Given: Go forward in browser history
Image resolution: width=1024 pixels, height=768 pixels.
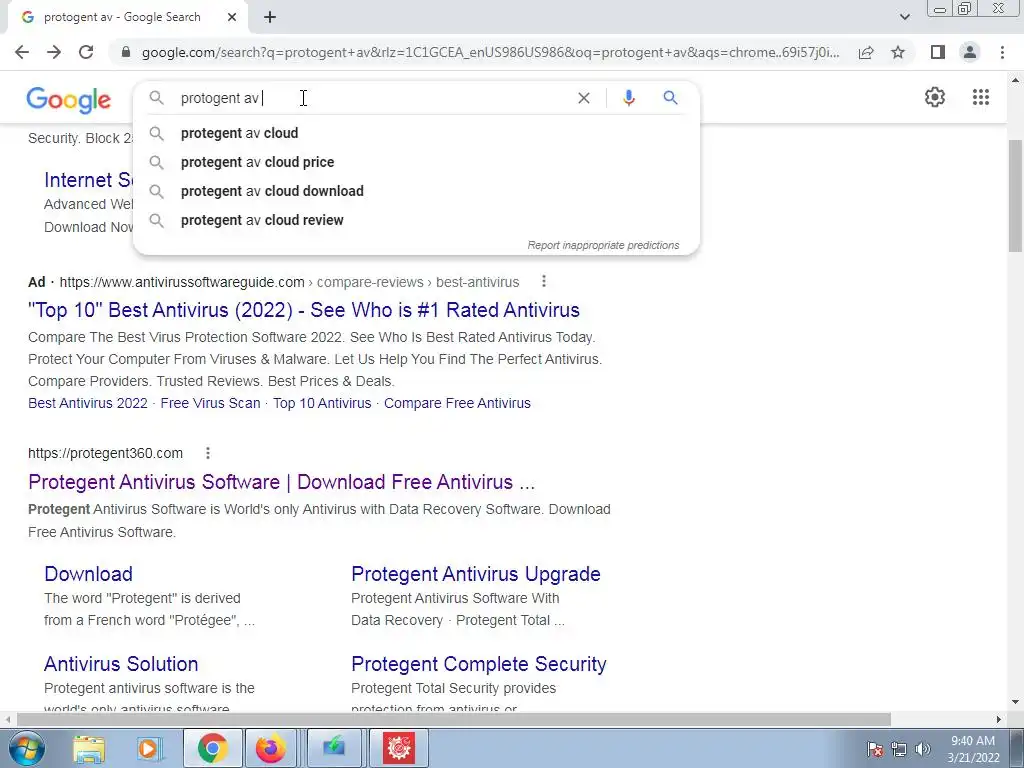Looking at the screenshot, I should 54,52.
